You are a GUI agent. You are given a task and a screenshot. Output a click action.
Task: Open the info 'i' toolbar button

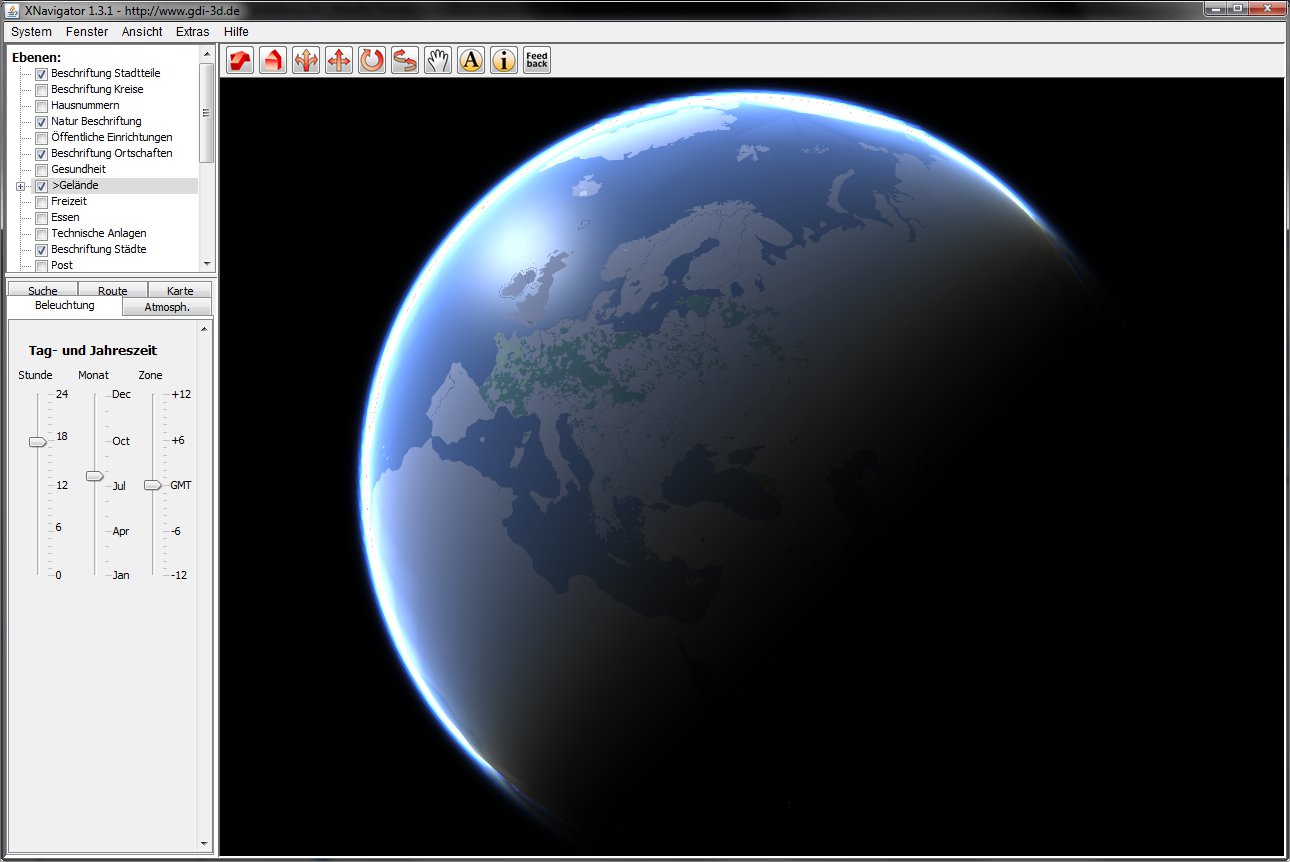[x=504, y=60]
